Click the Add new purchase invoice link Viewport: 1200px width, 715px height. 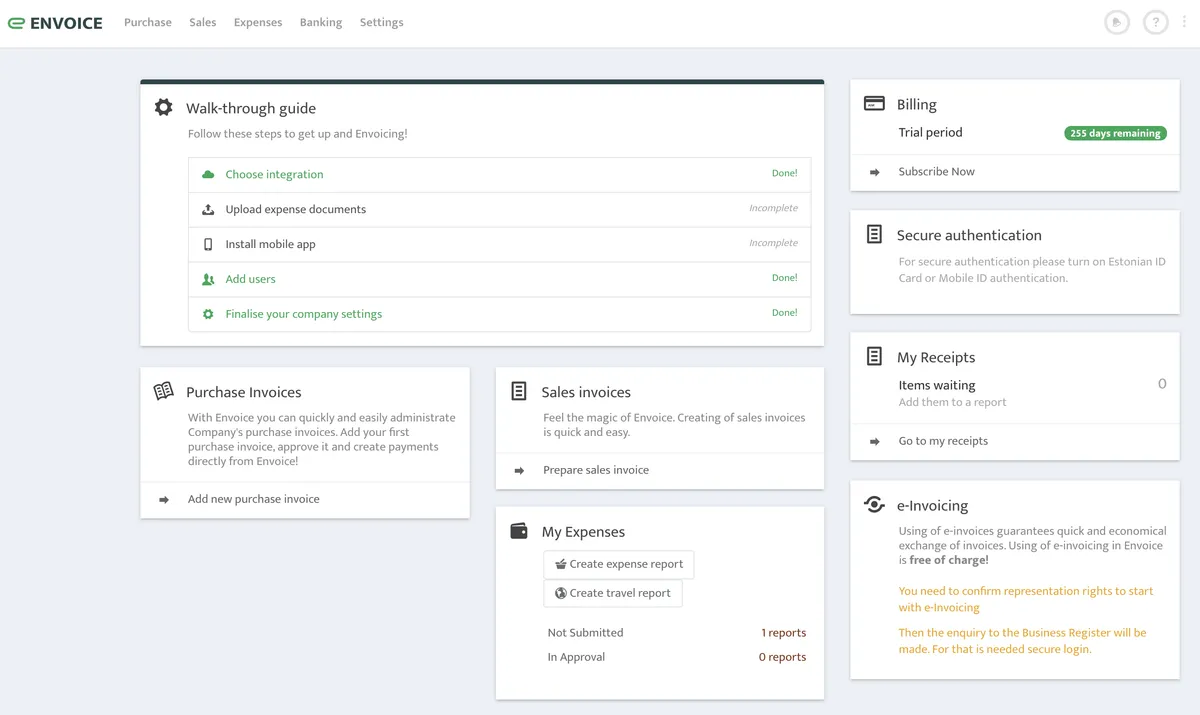coord(254,499)
